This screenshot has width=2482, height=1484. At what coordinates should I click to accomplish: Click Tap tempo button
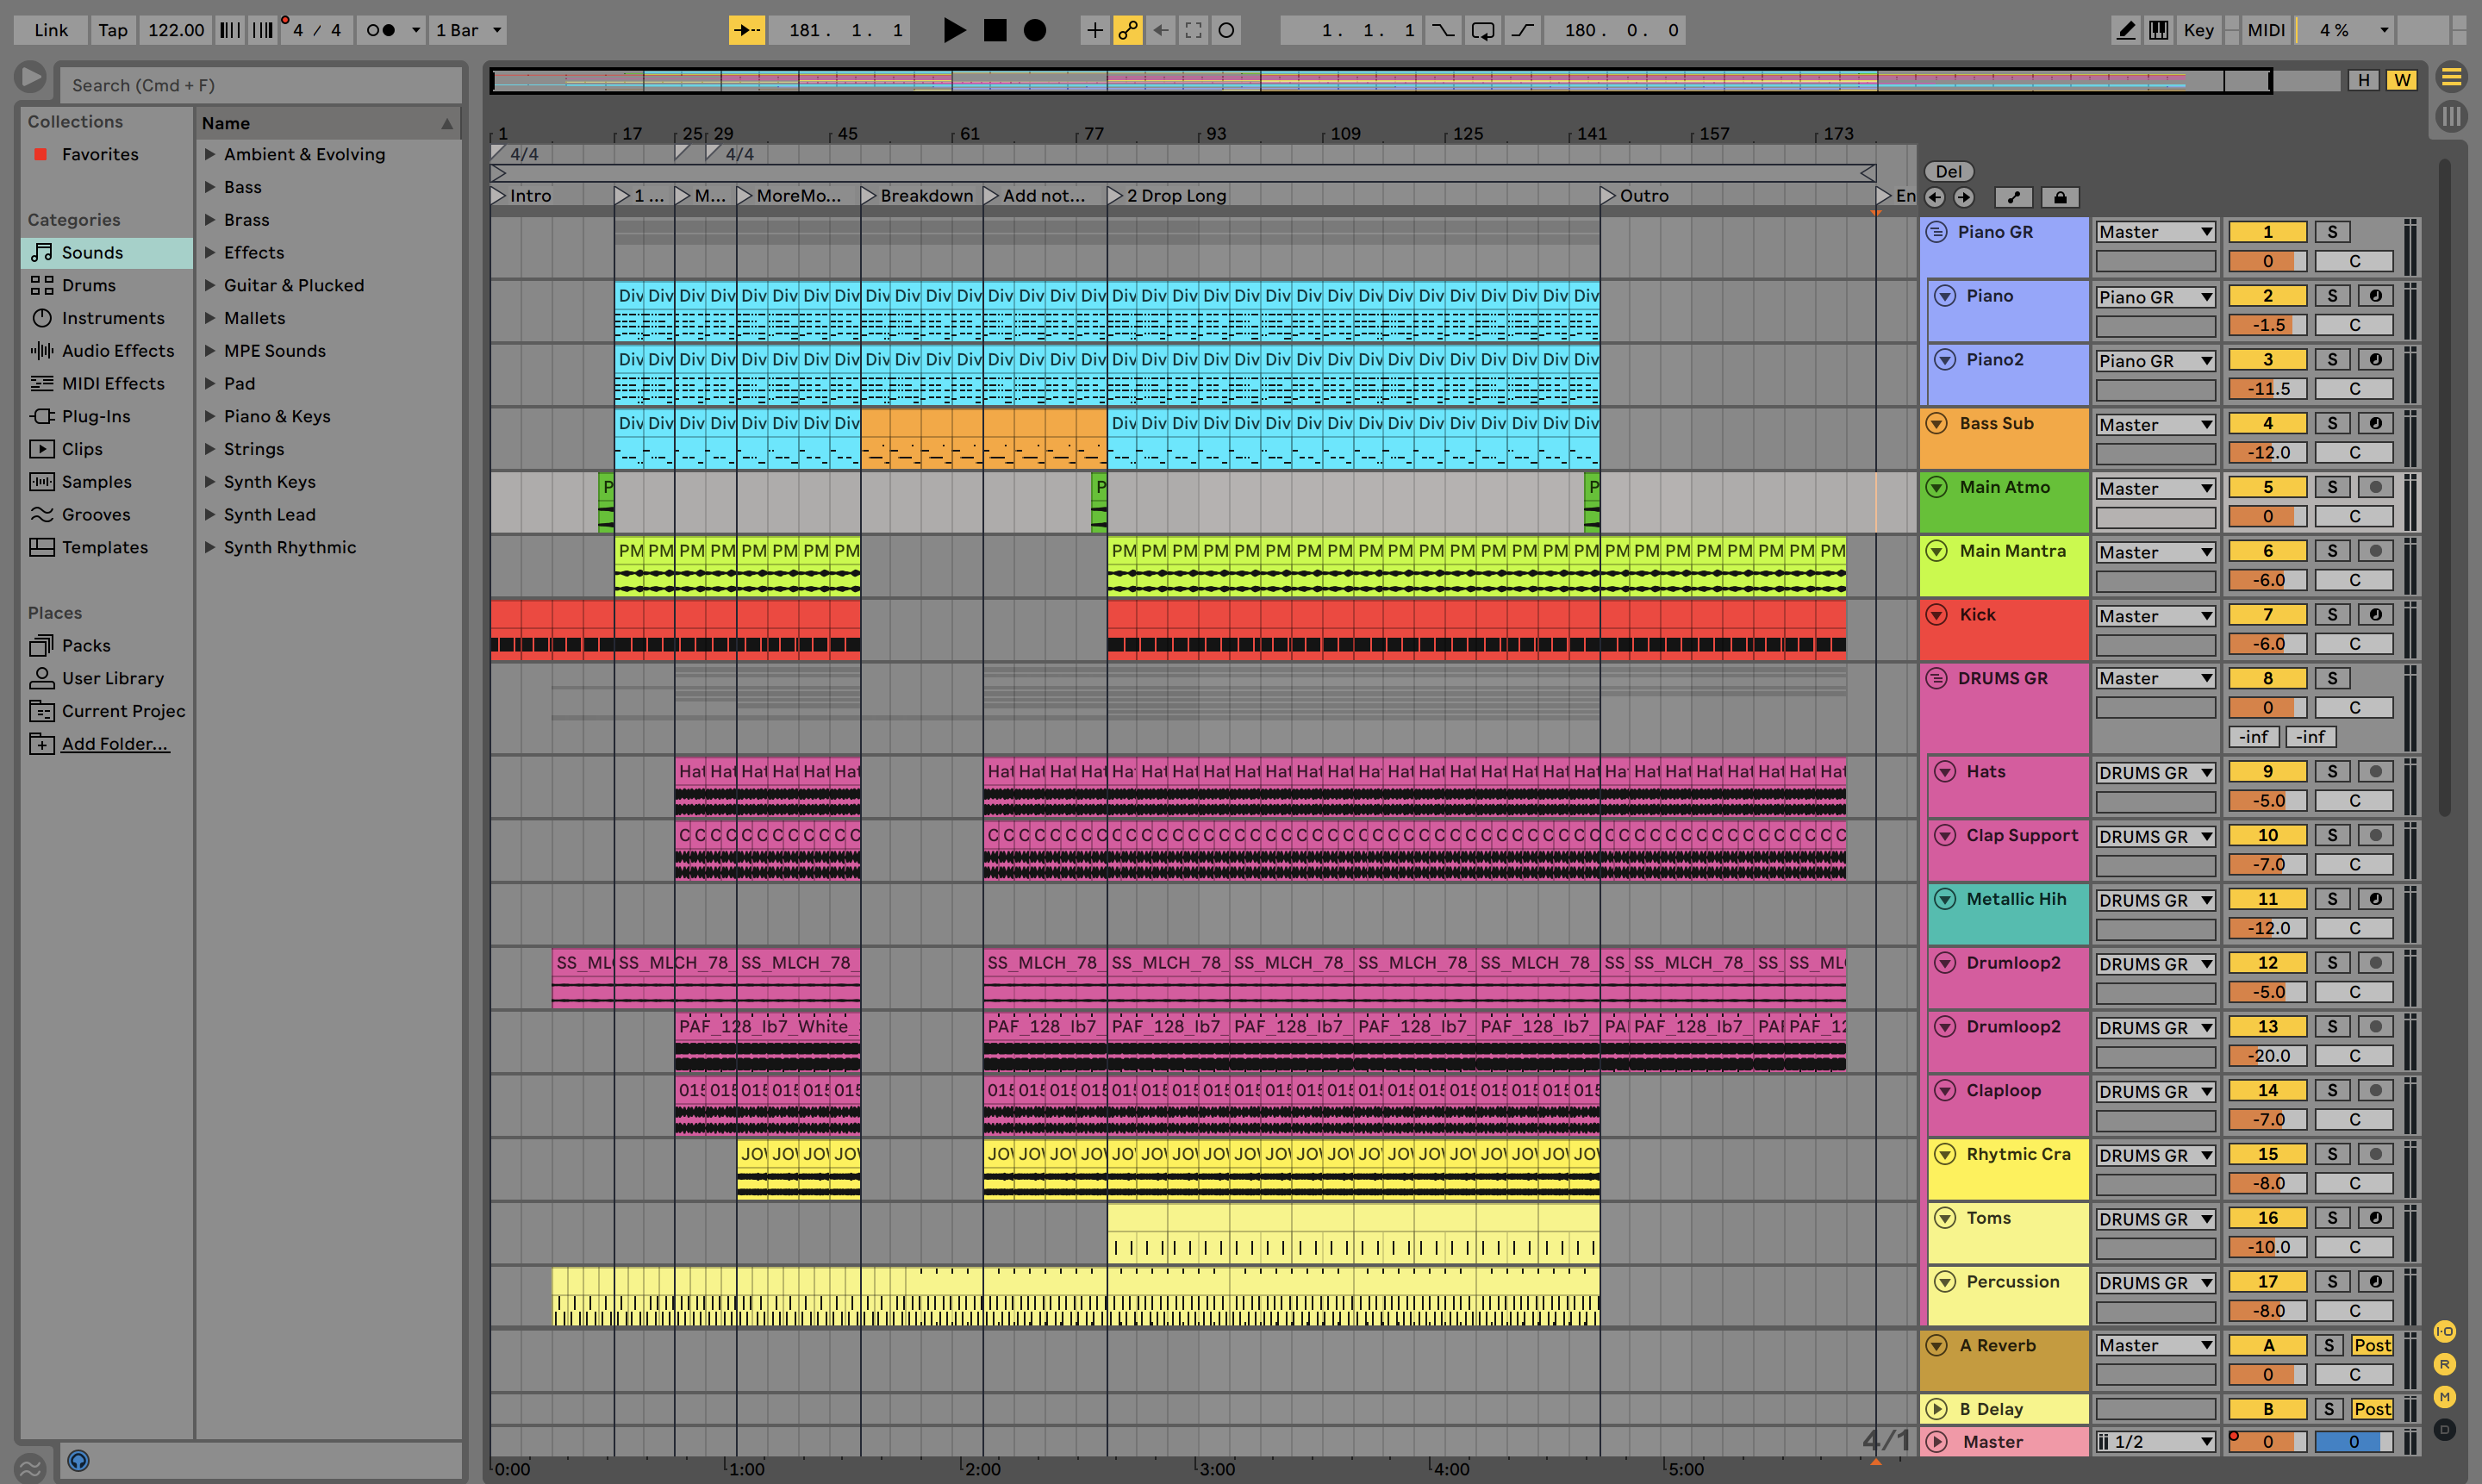113,30
